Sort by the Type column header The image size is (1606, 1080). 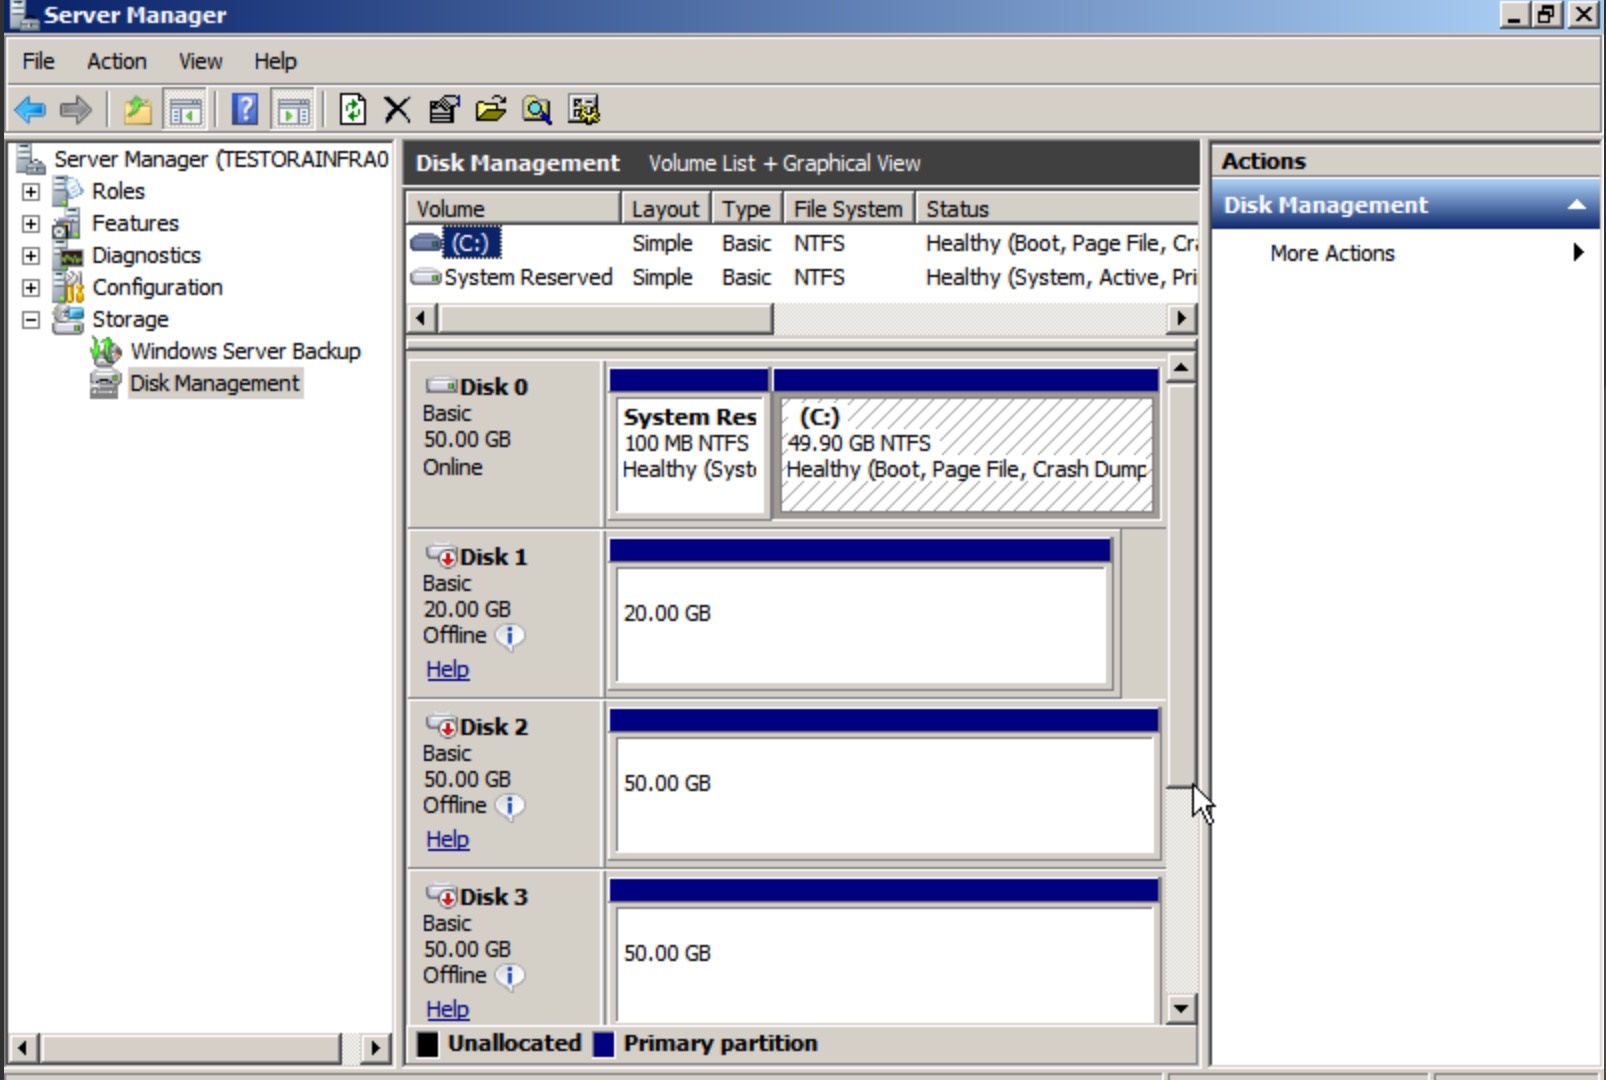(x=746, y=208)
